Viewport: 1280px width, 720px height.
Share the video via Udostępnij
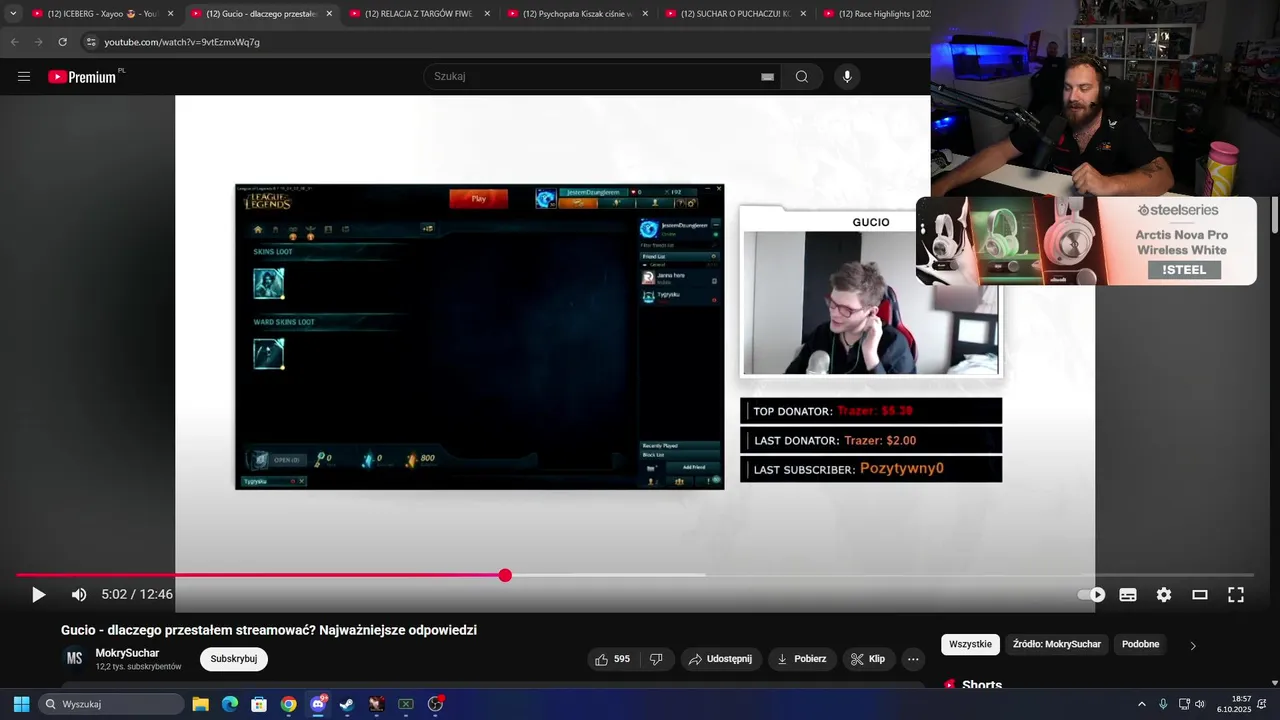(x=721, y=659)
